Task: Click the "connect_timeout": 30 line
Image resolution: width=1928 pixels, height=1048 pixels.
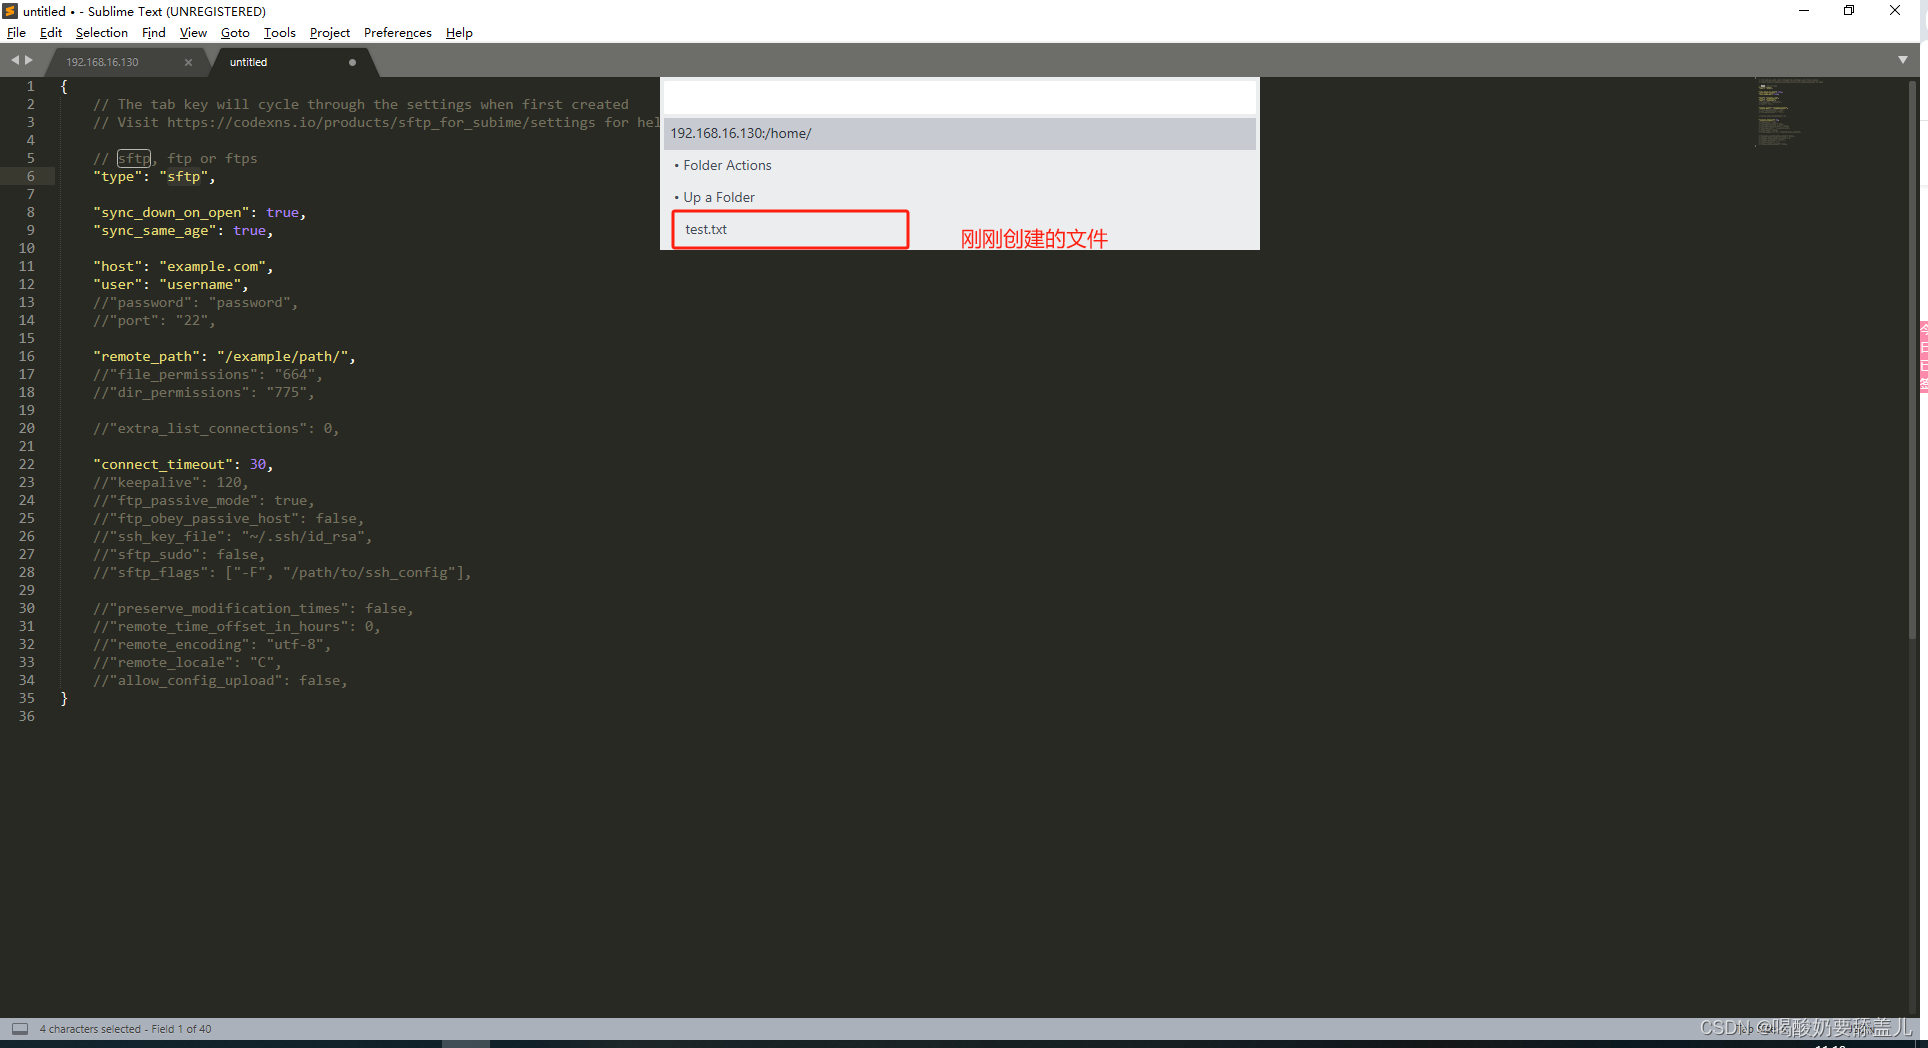Action: click(183, 464)
